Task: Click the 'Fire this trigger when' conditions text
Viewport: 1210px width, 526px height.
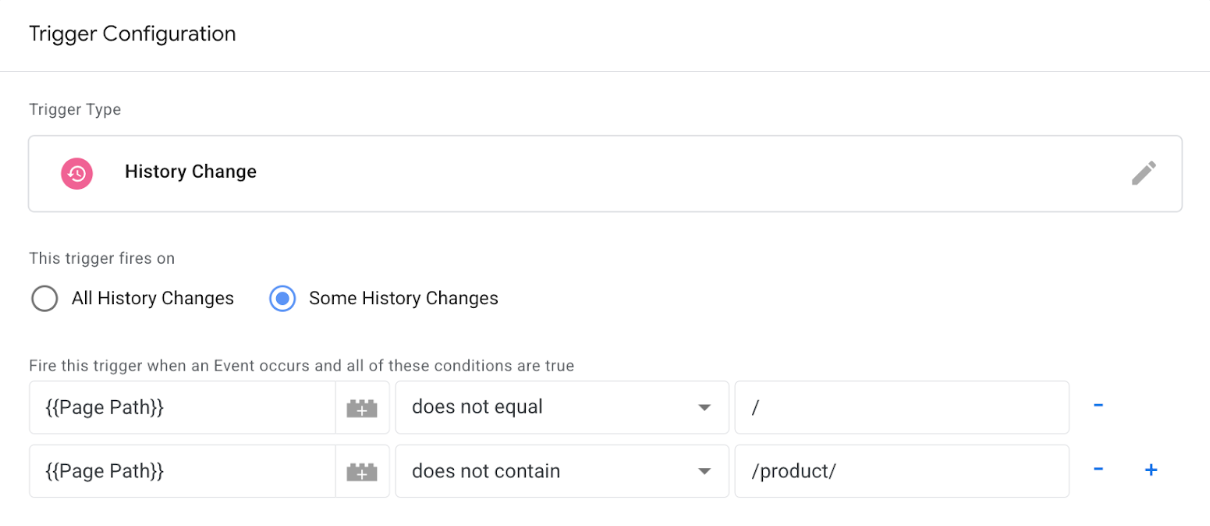Action: coord(301,366)
